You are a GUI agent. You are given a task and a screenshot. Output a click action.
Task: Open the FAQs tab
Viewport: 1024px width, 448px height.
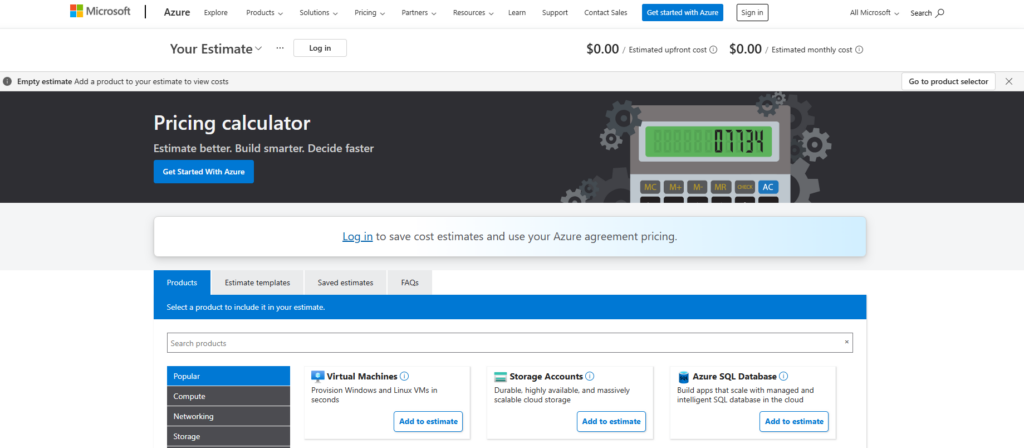pos(410,283)
